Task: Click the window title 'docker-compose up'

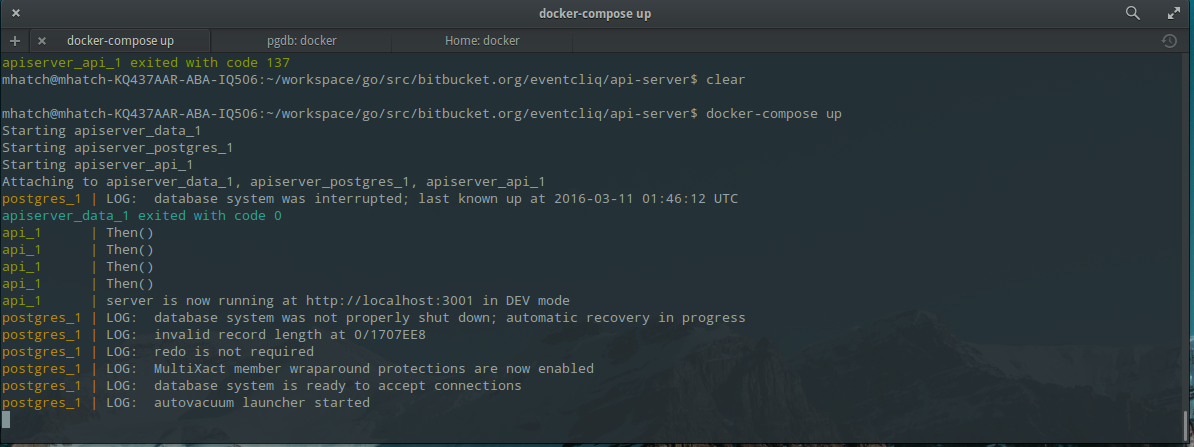Action: tap(595, 13)
